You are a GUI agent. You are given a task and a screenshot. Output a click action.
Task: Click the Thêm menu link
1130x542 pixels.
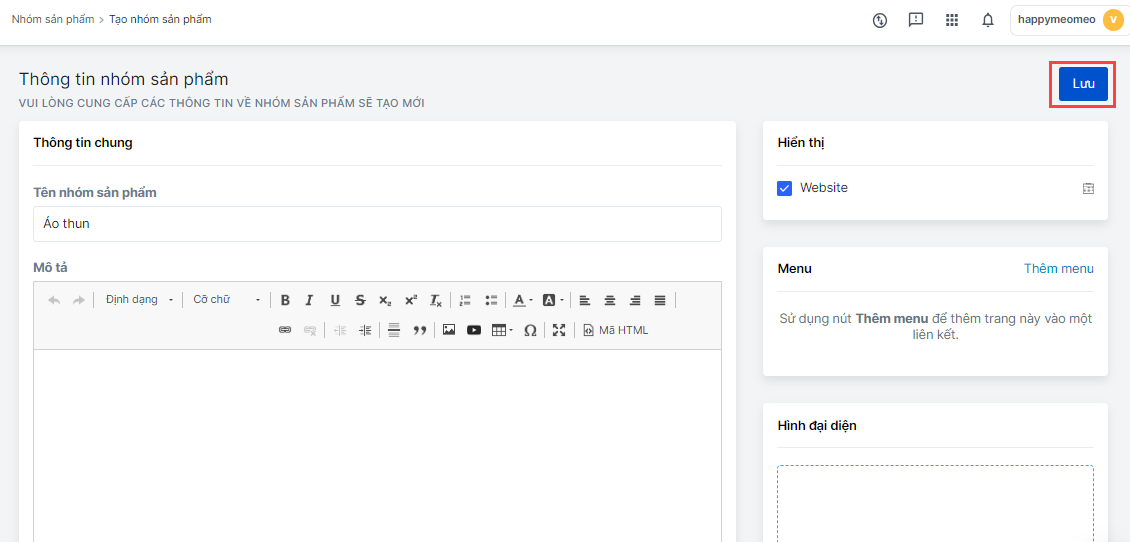1058,268
